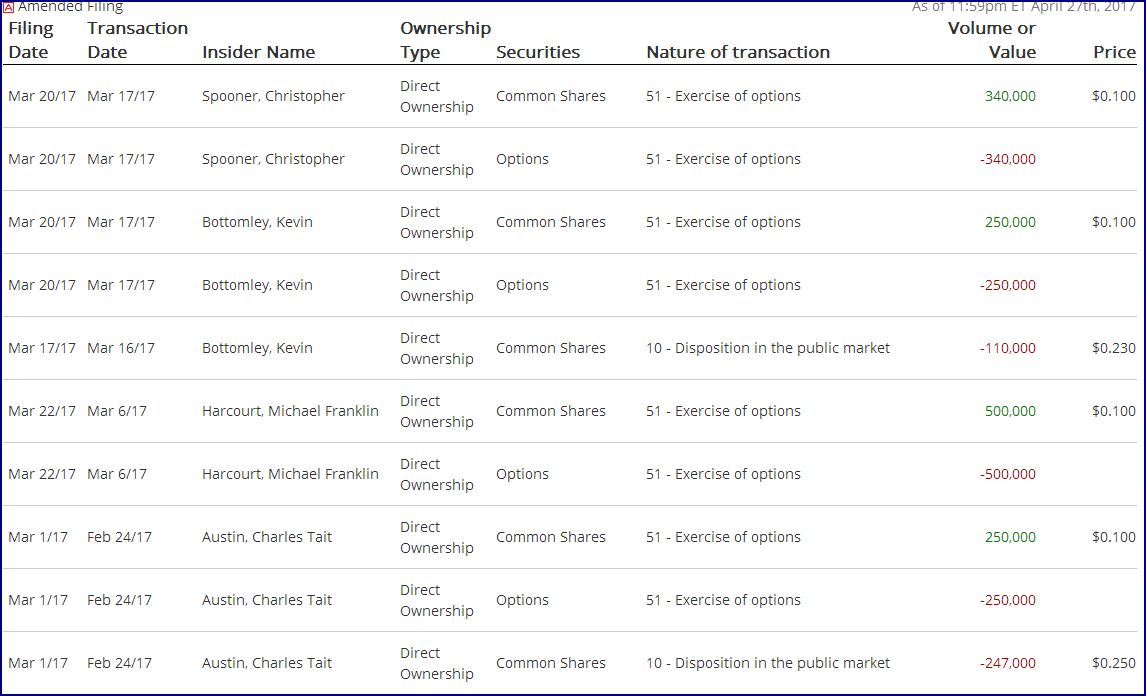Click the Mar 16/17 transaction date

click(x=121, y=349)
